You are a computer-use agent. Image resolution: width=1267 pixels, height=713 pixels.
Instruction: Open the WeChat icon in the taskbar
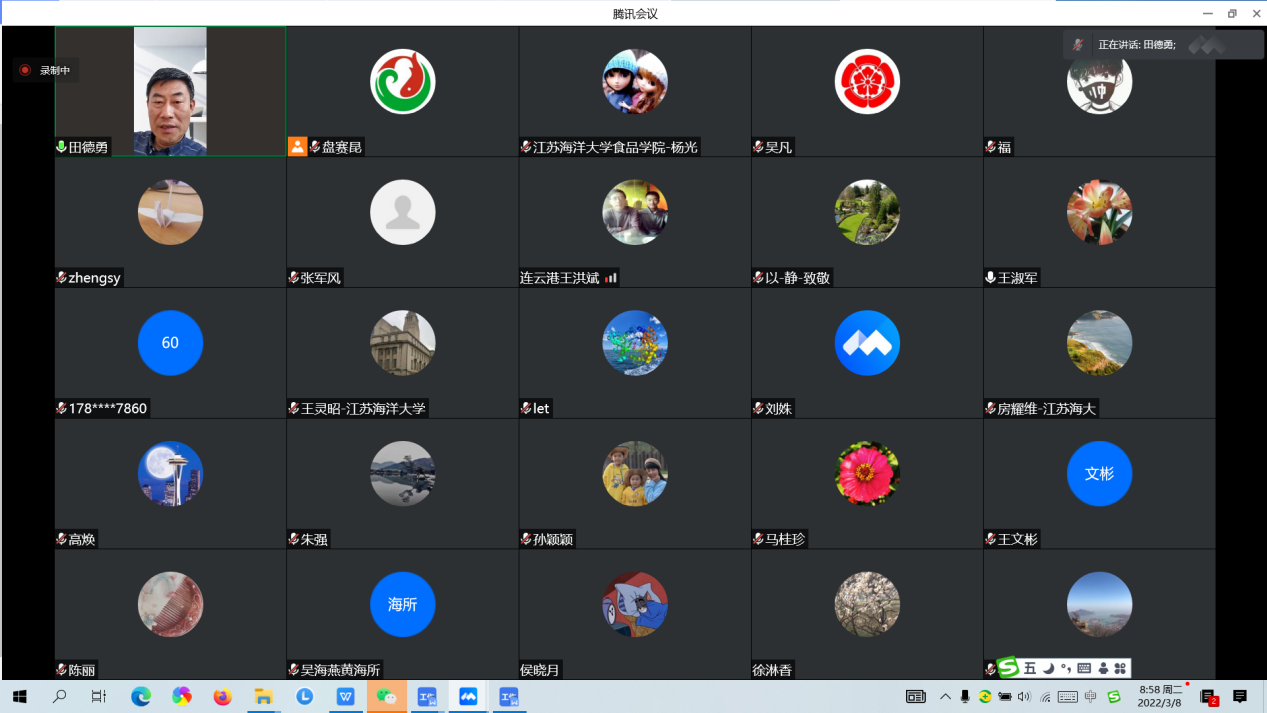386,696
